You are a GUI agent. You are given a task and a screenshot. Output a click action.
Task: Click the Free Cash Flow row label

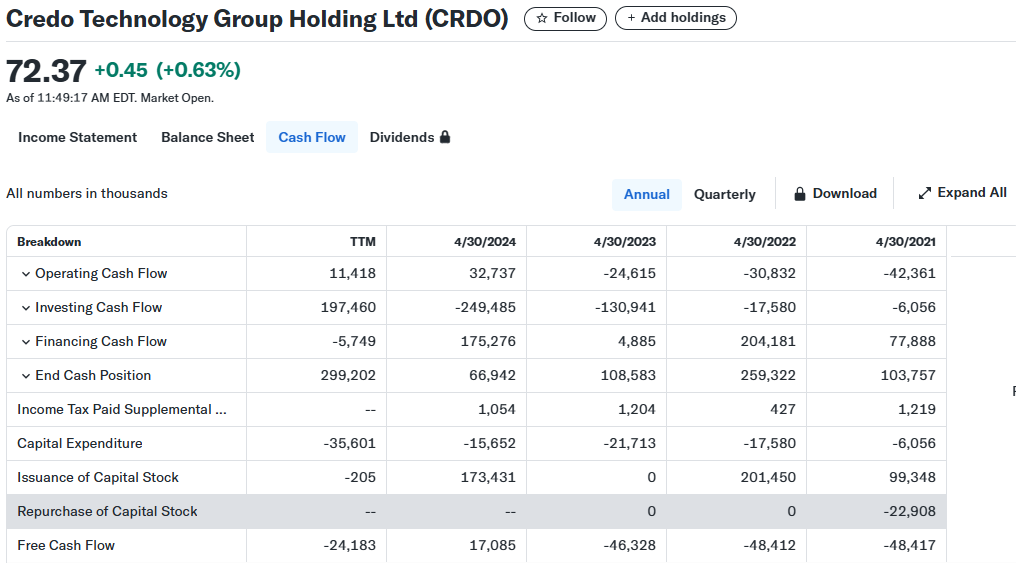[66, 546]
